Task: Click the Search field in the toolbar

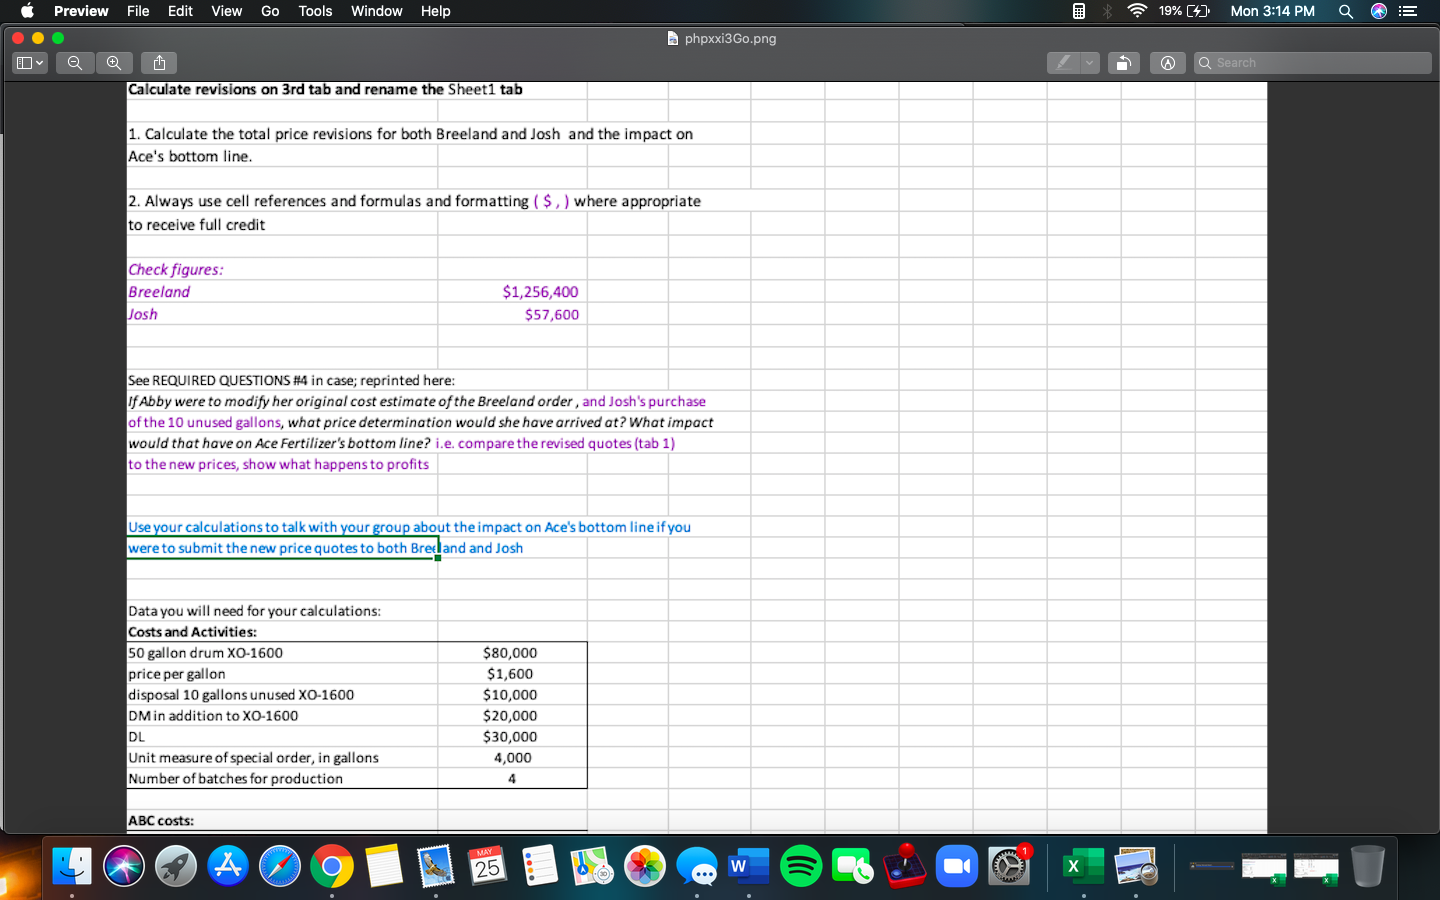Action: pyautogui.click(x=1310, y=62)
